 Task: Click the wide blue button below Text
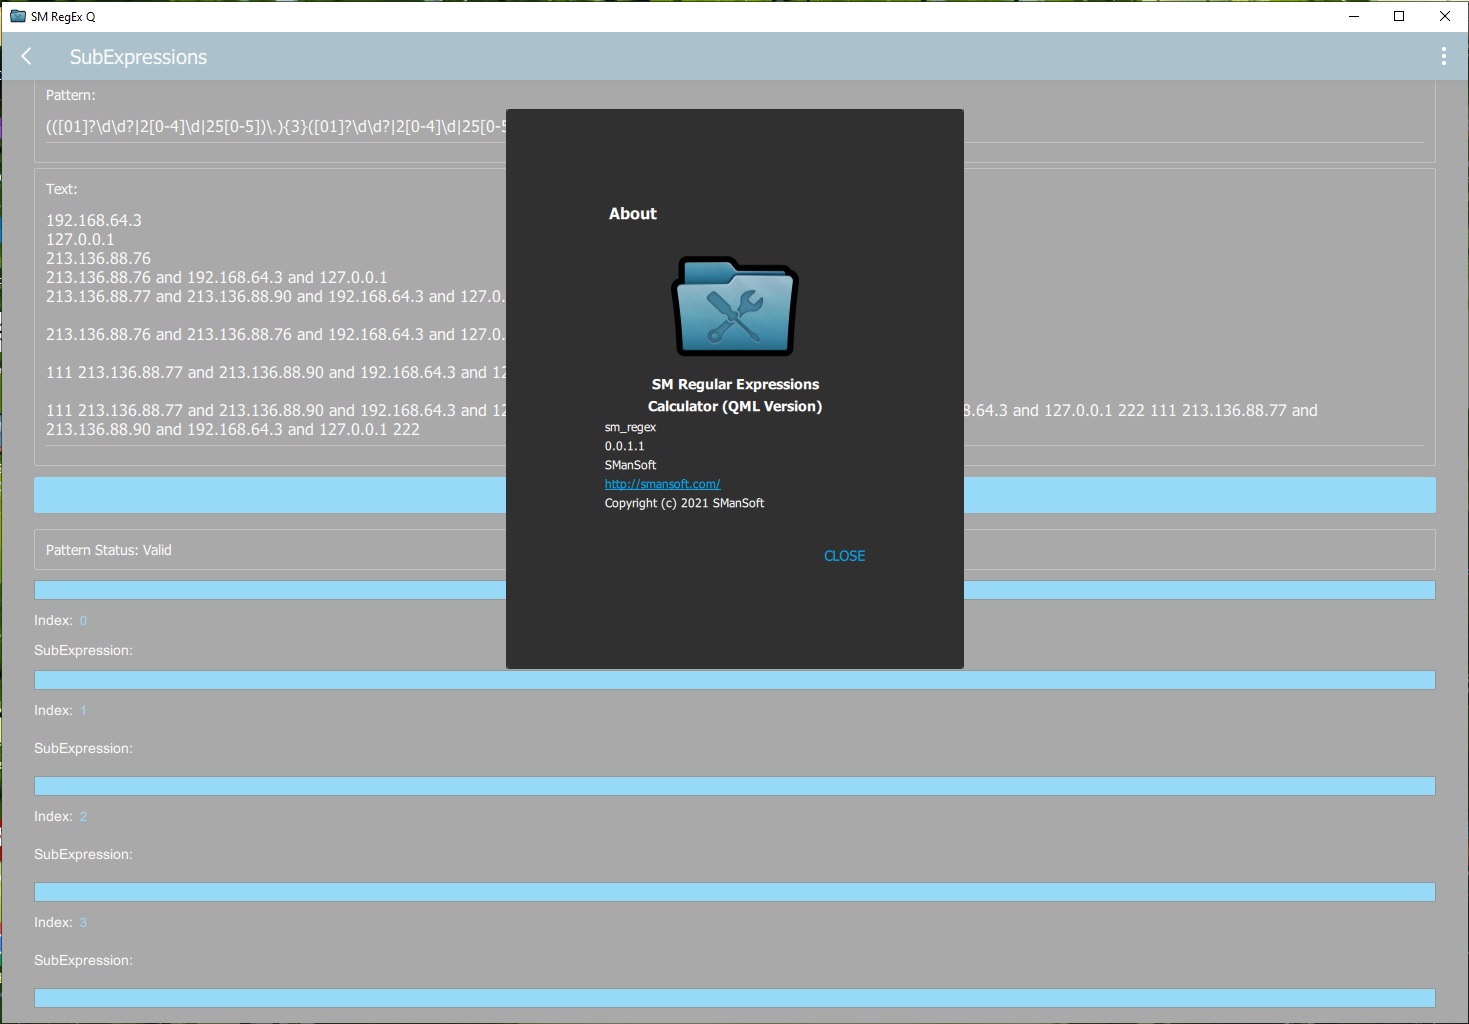click(734, 495)
